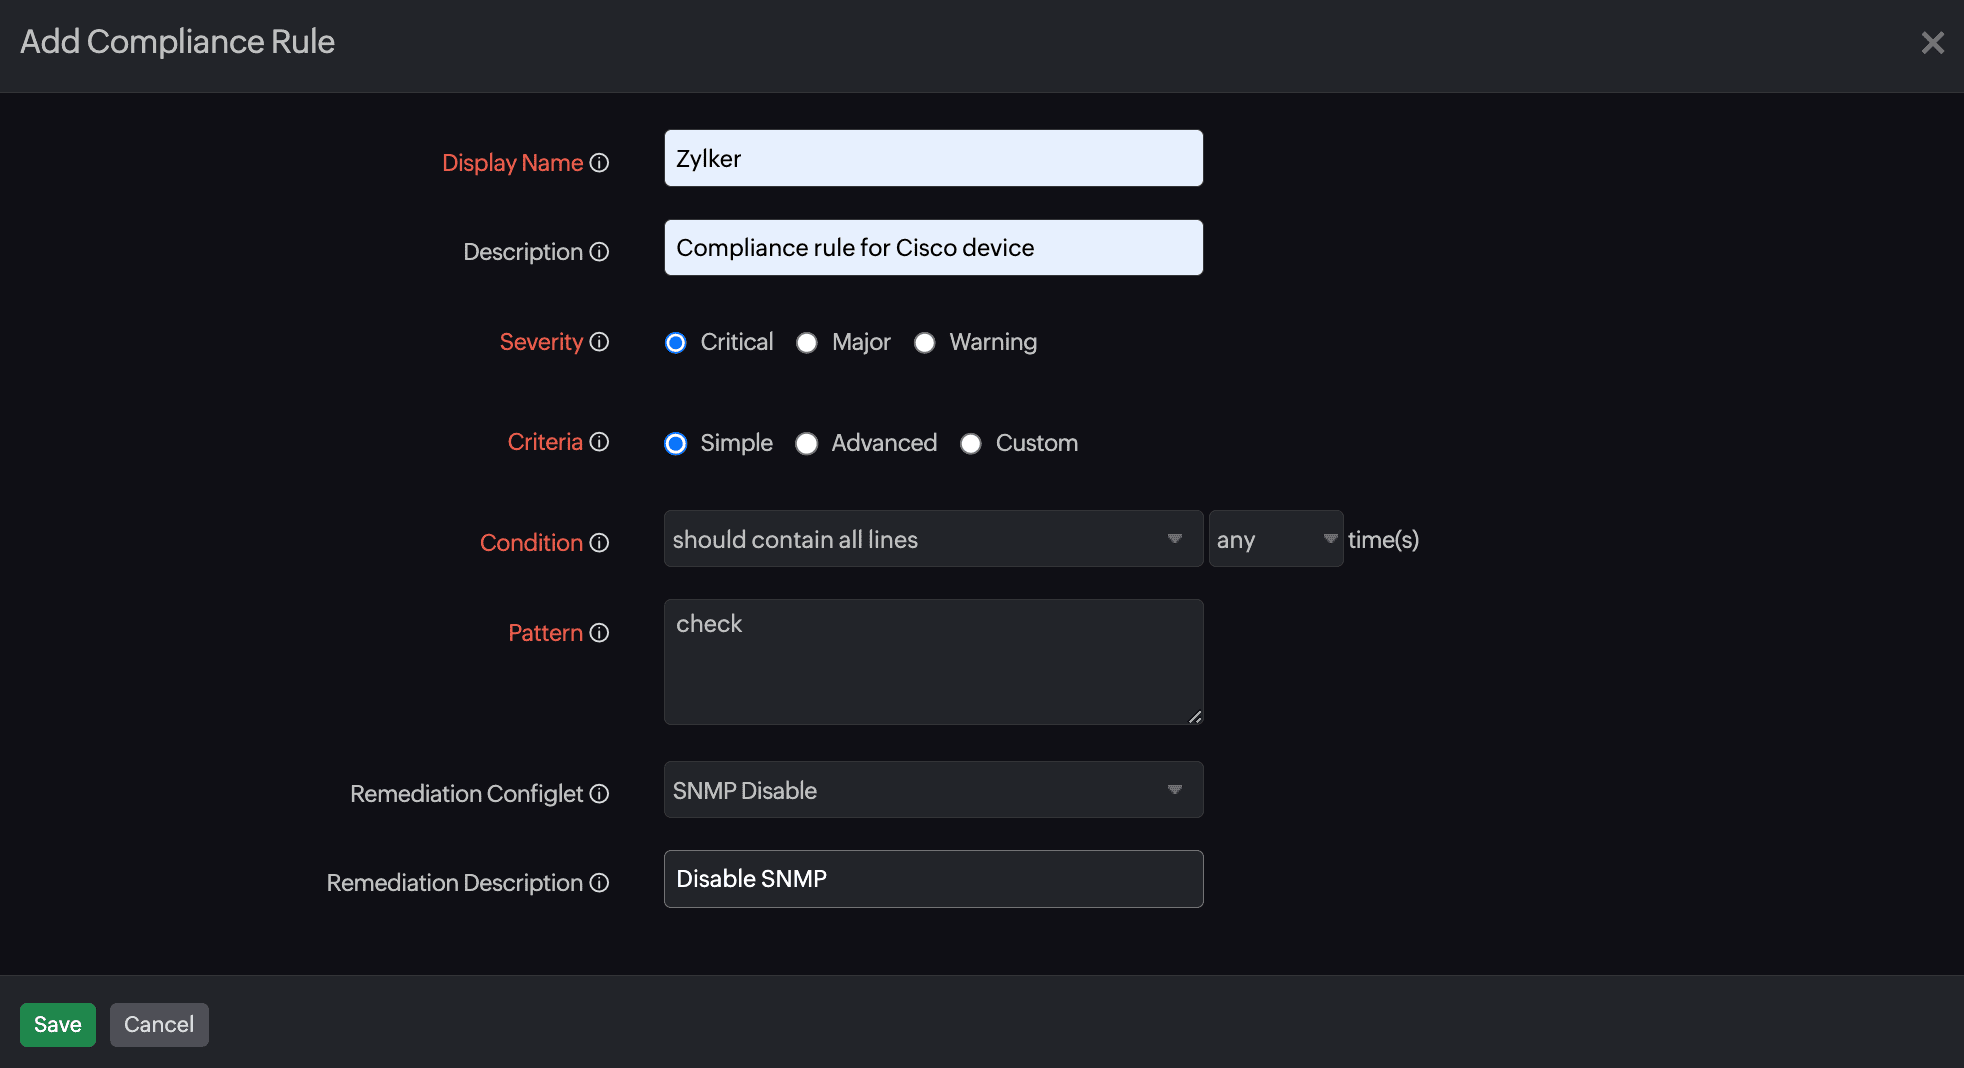Click the Severity info icon

click(x=599, y=342)
